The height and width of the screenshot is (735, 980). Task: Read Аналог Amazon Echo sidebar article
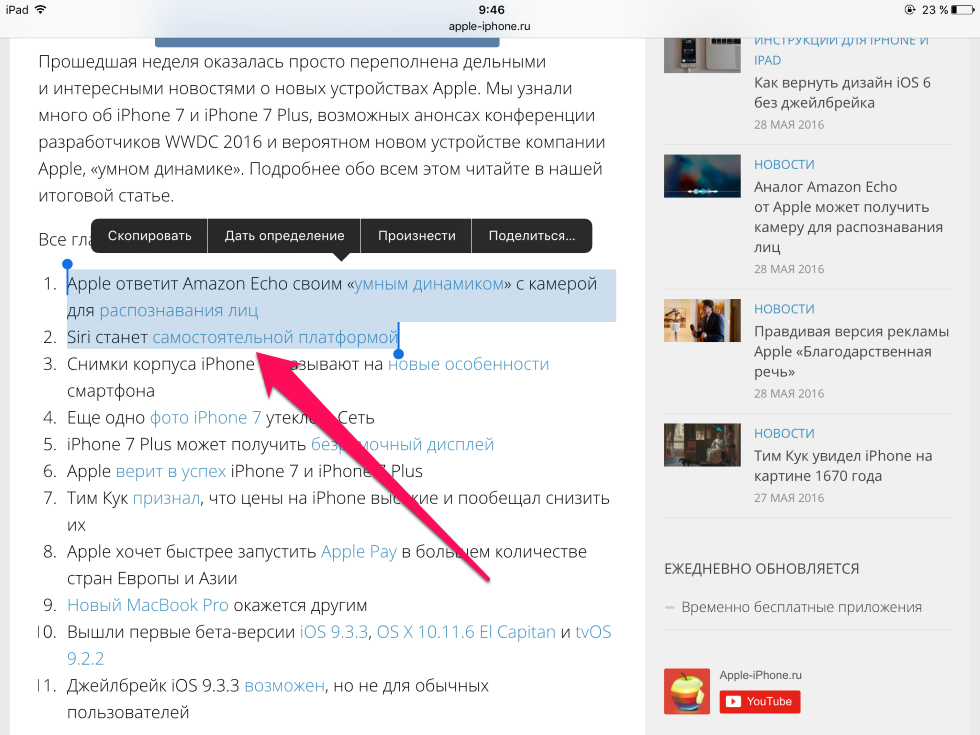(x=848, y=217)
